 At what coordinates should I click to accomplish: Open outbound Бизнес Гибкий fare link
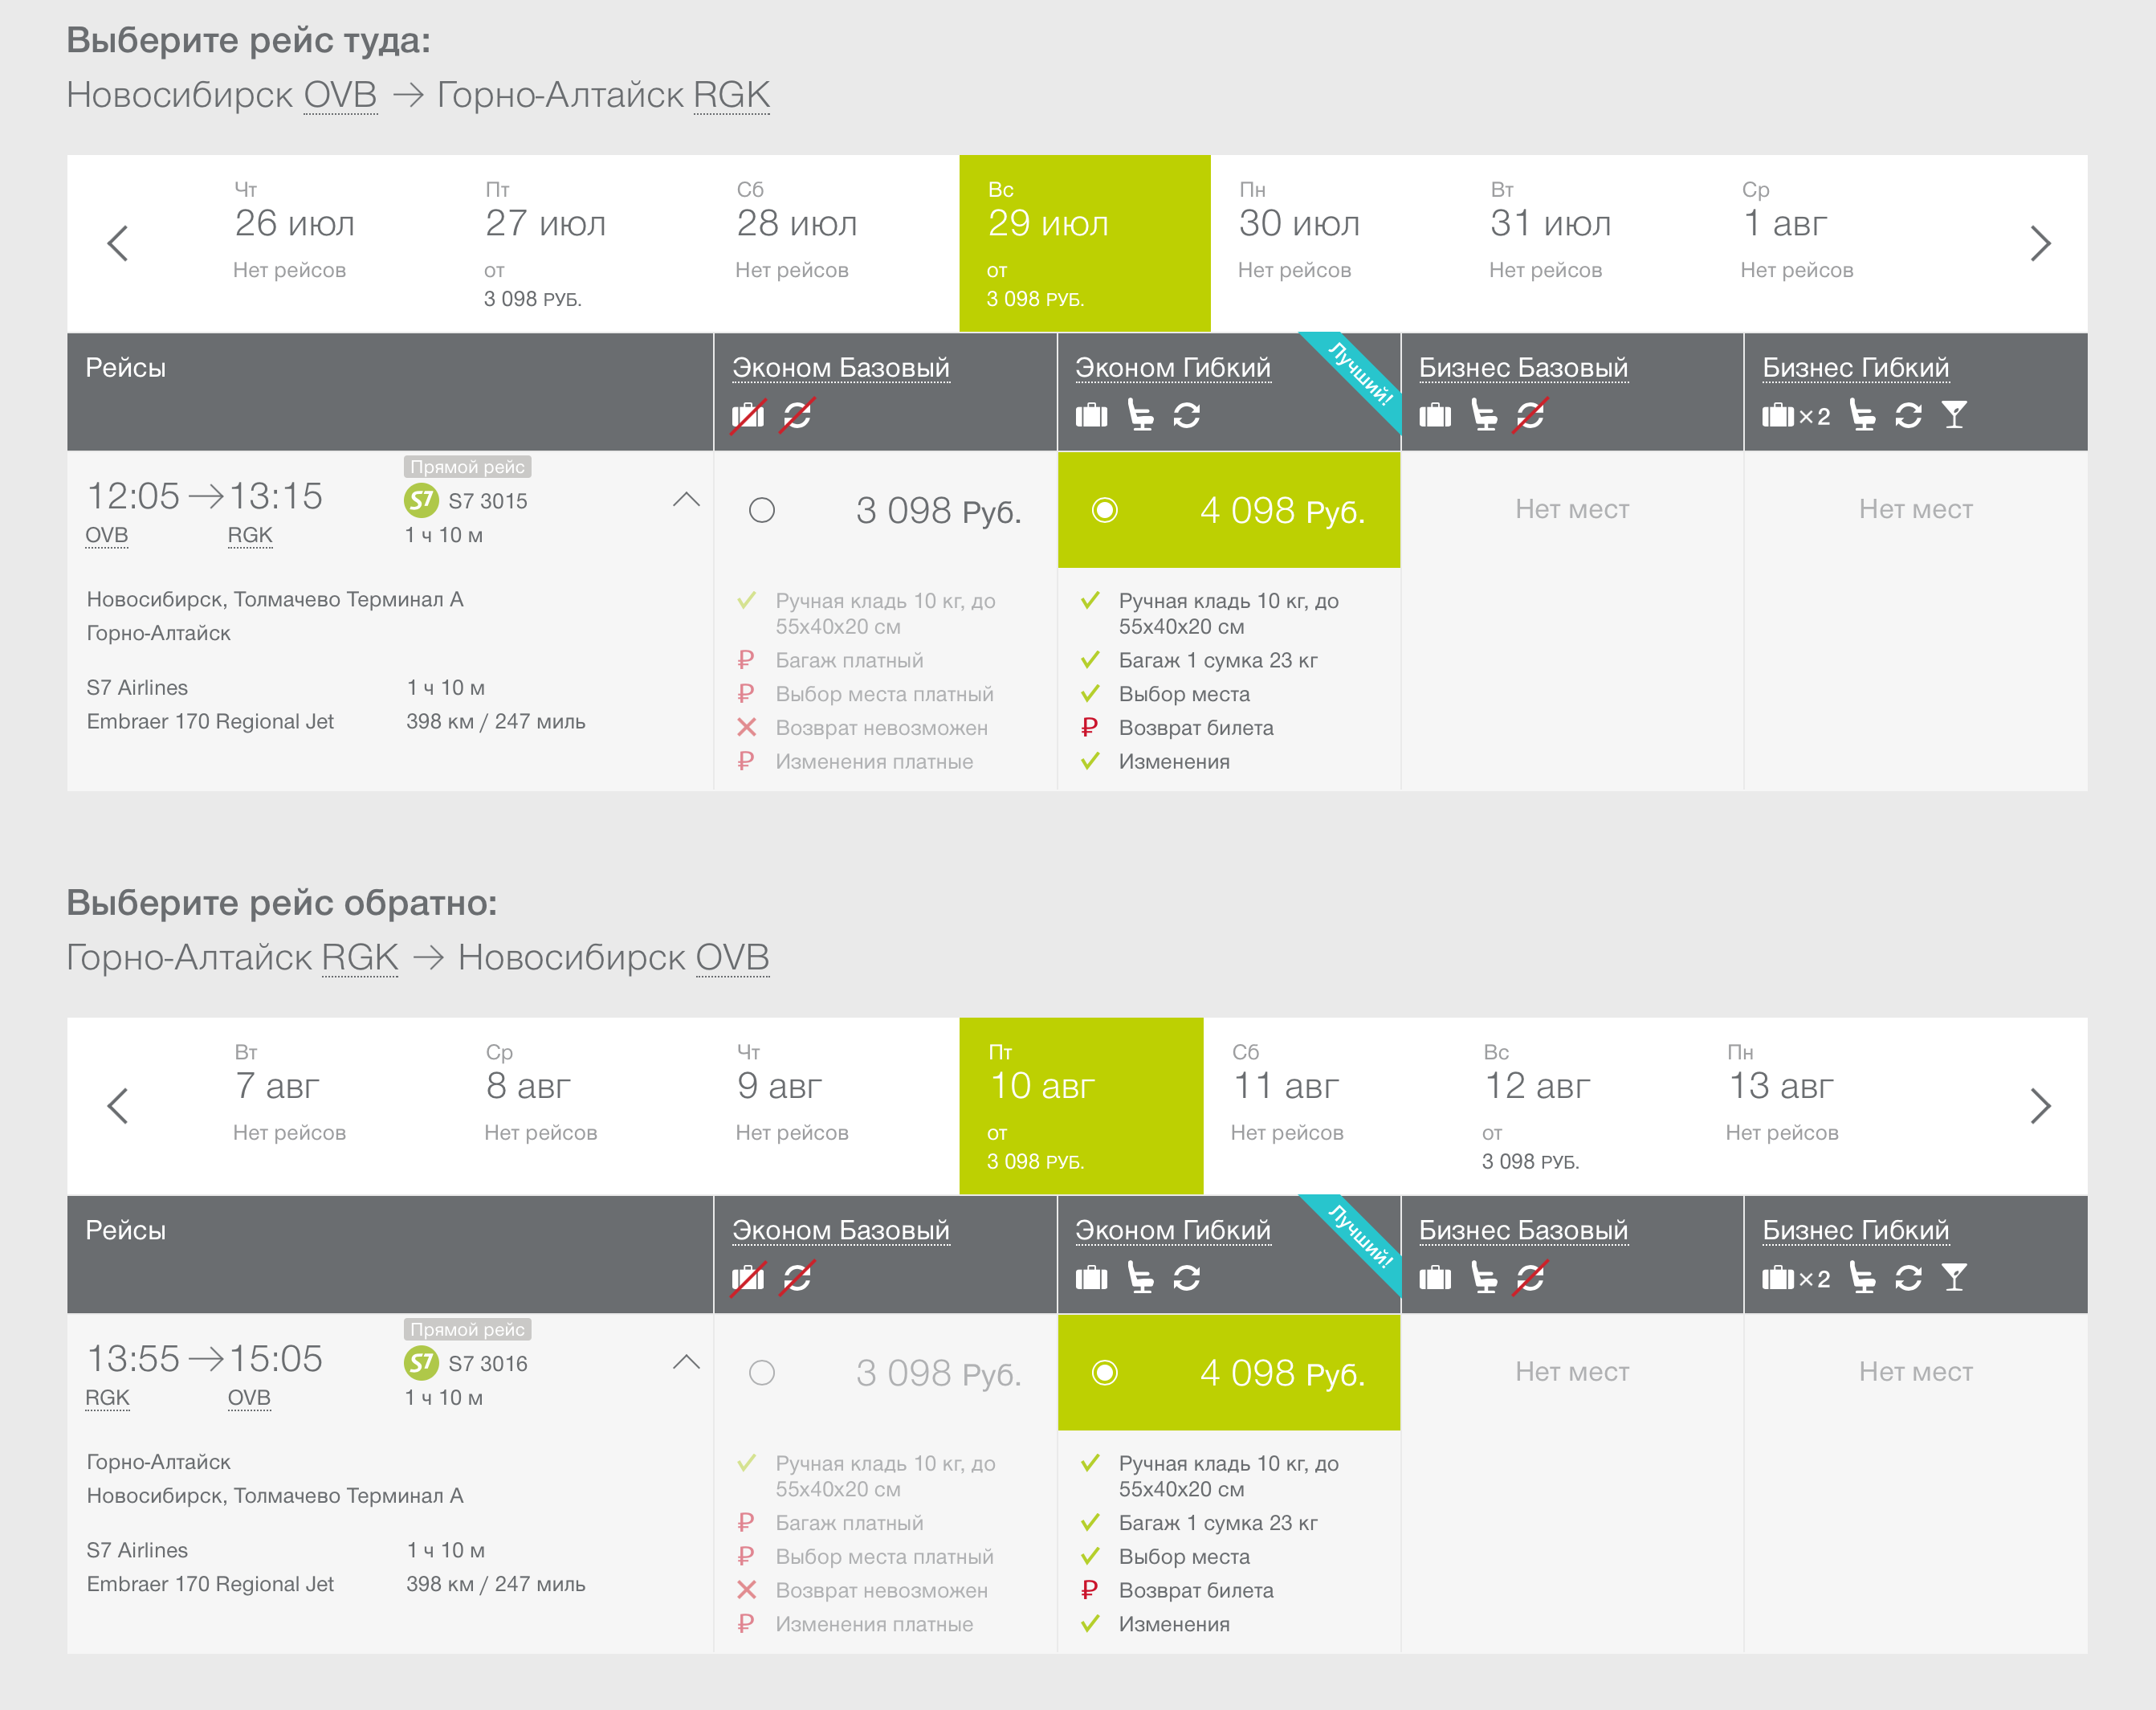tap(1855, 368)
